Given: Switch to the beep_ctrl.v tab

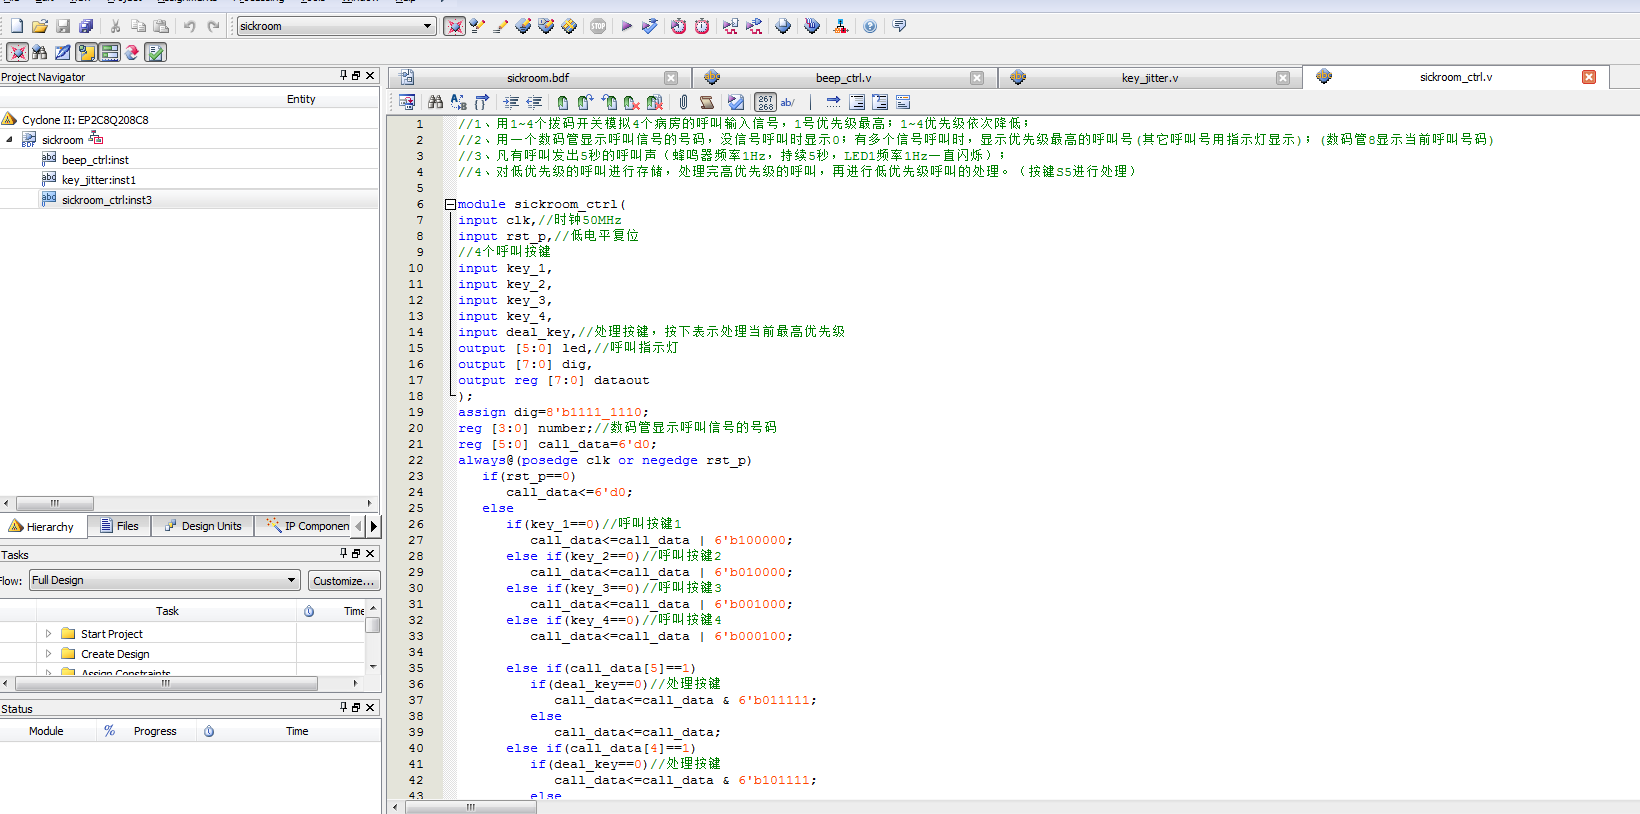Looking at the screenshot, I should pos(842,78).
